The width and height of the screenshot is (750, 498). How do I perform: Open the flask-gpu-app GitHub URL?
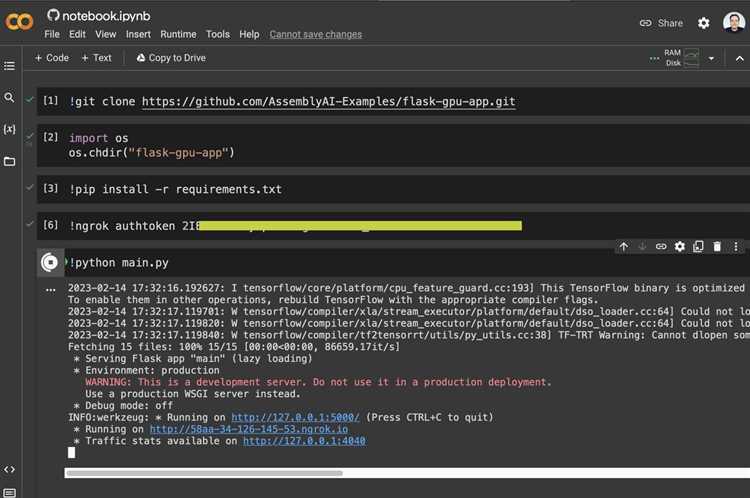328,101
